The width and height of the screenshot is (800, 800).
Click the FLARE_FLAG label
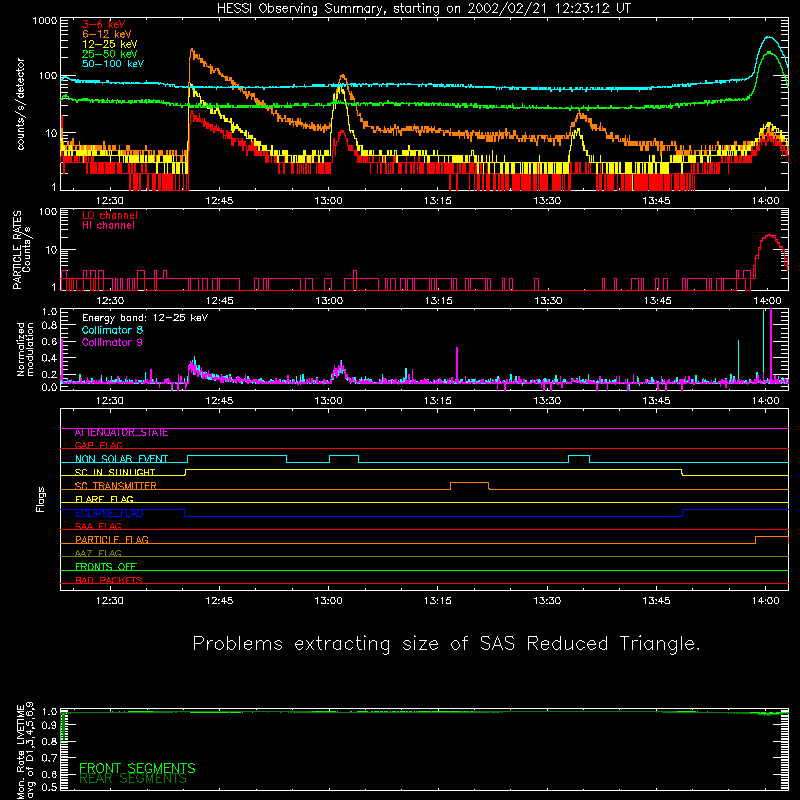(104, 499)
